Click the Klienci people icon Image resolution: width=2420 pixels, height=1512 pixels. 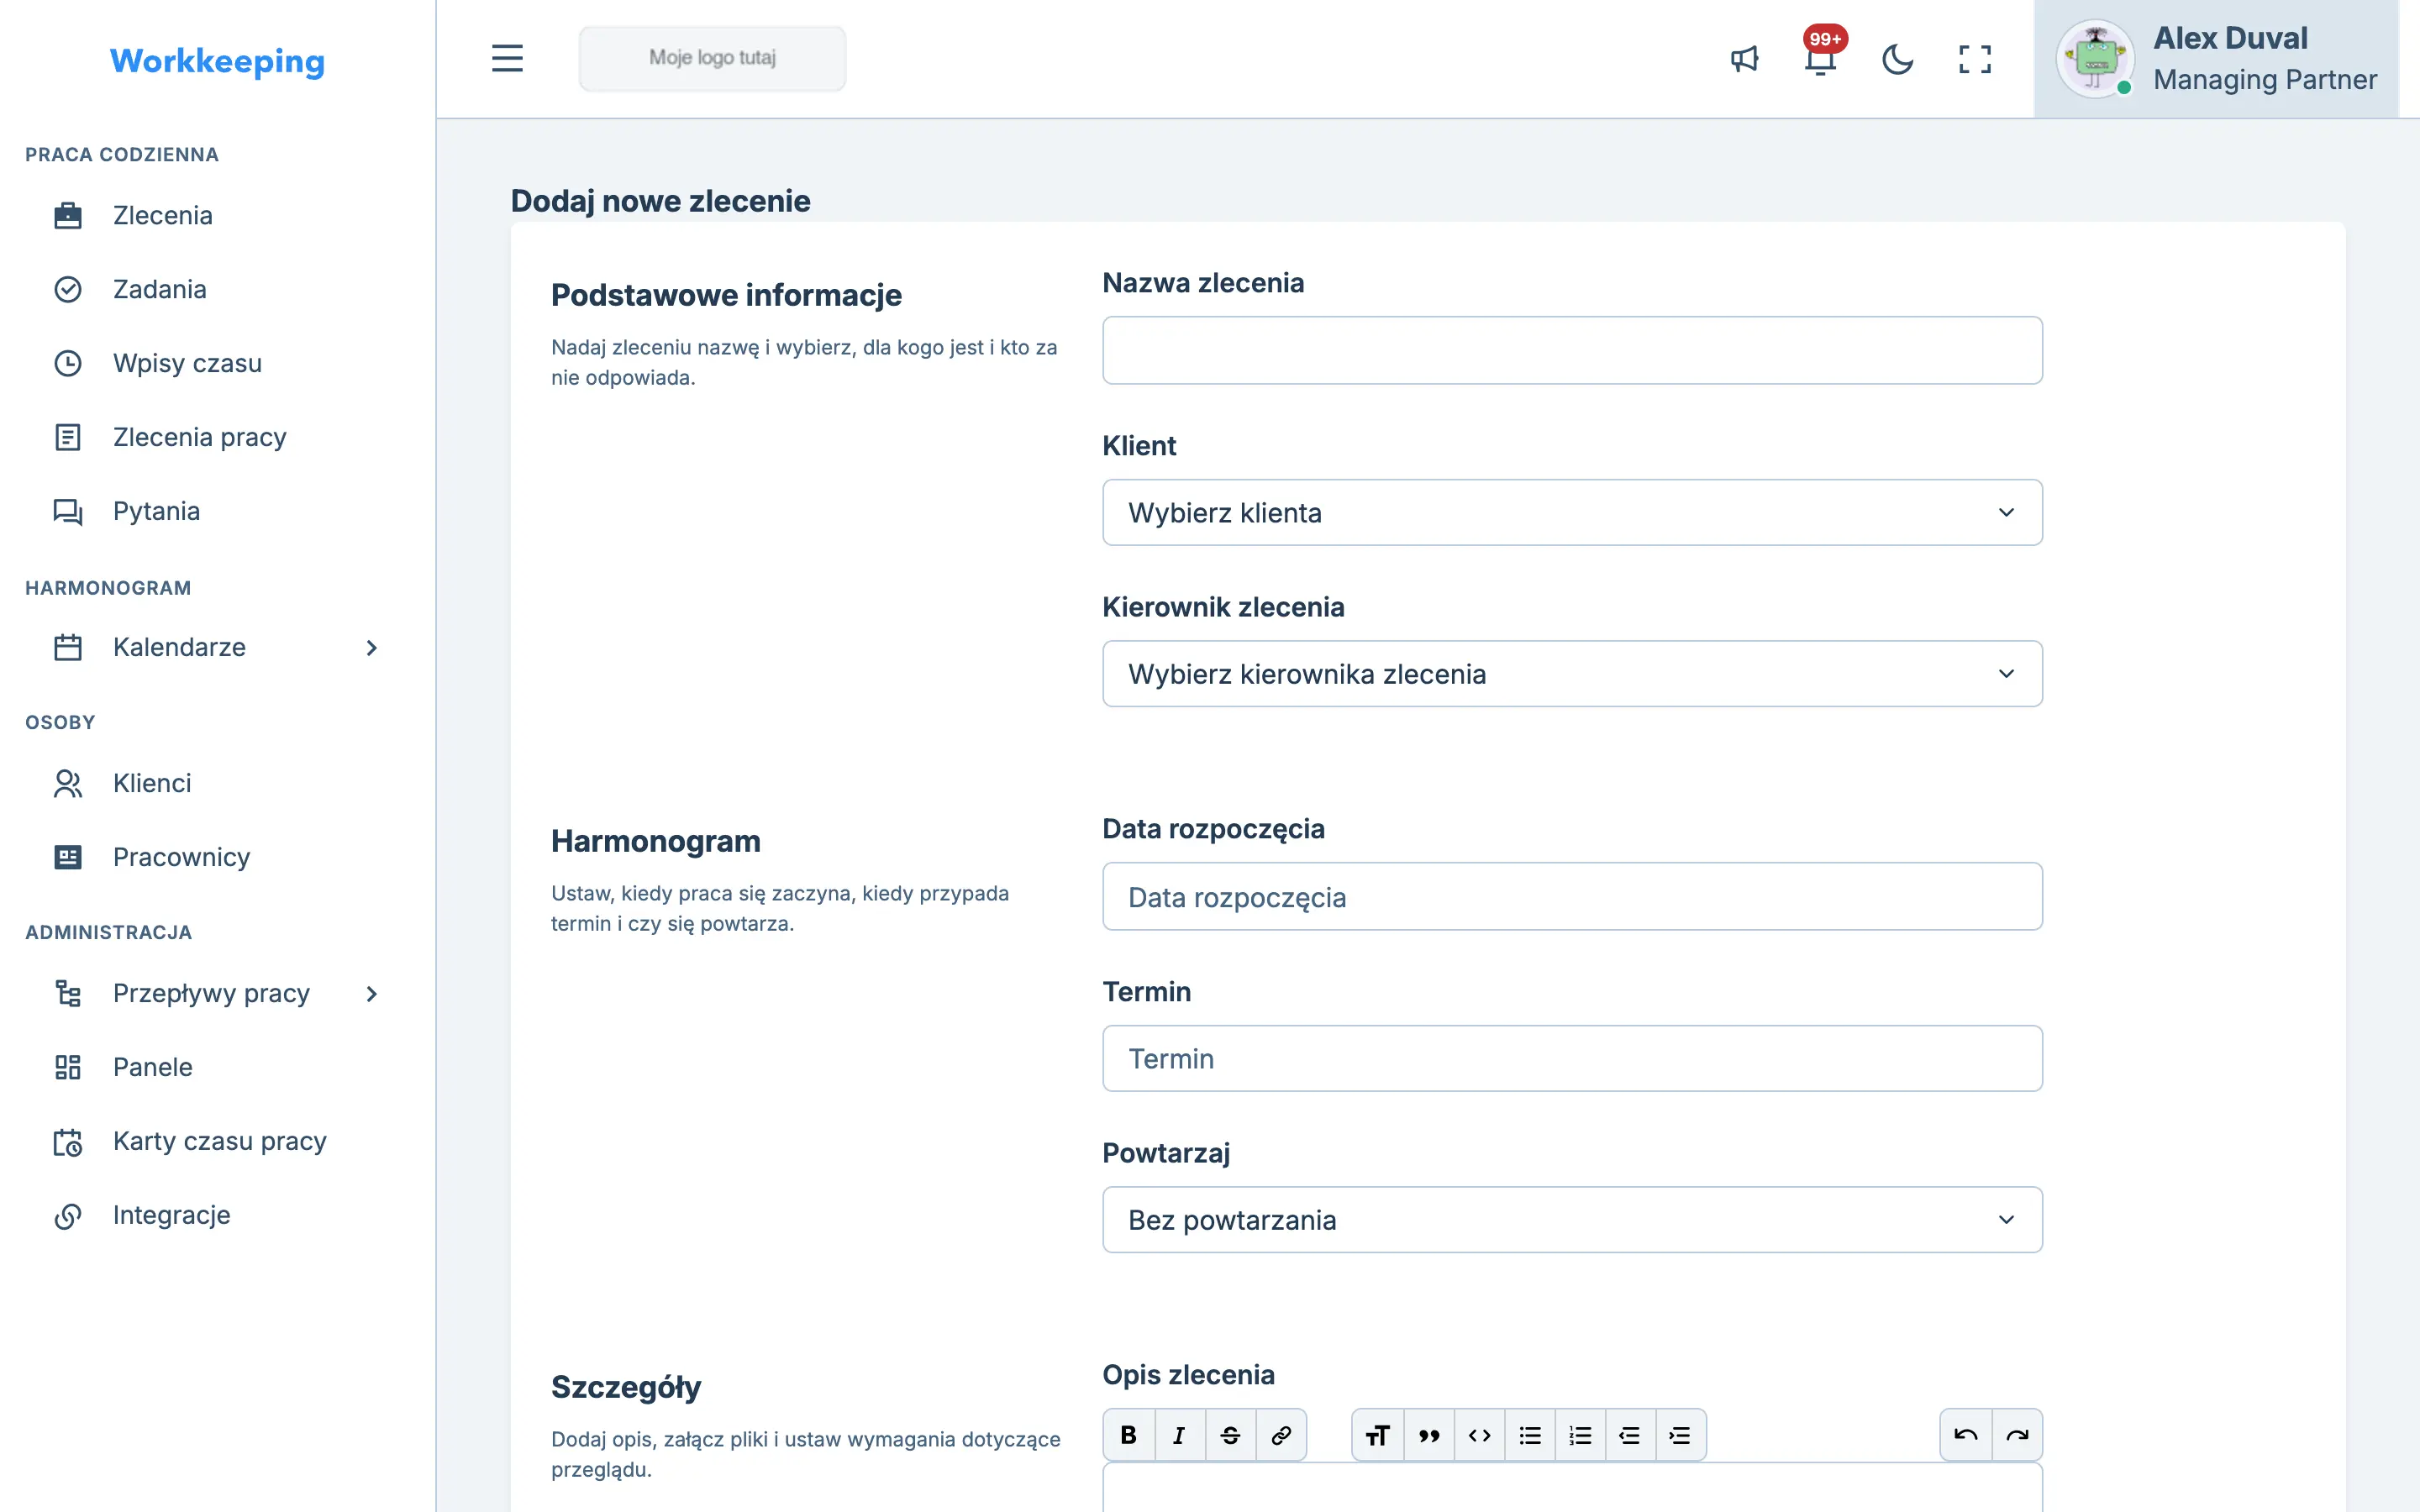[68, 783]
